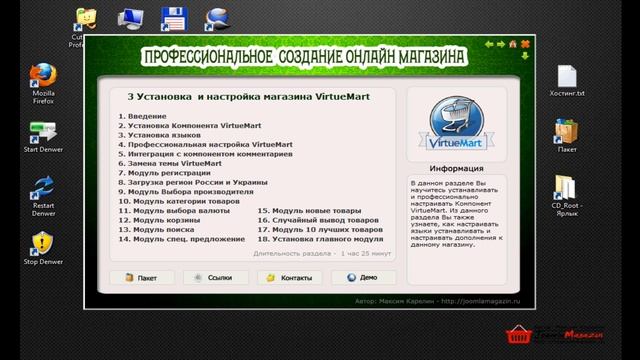This screenshot has height=360, width=640.
Task: Click the Ссылки button
Action: pyautogui.click(x=216, y=278)
